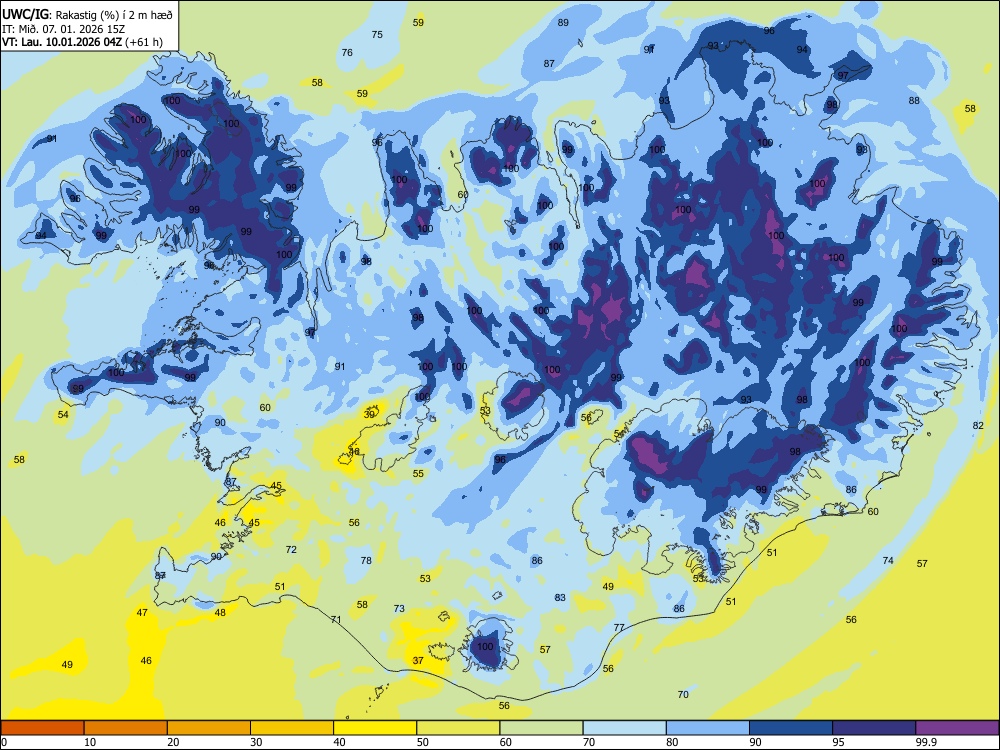Click the humidity value '37' on the map

point(418,661)
